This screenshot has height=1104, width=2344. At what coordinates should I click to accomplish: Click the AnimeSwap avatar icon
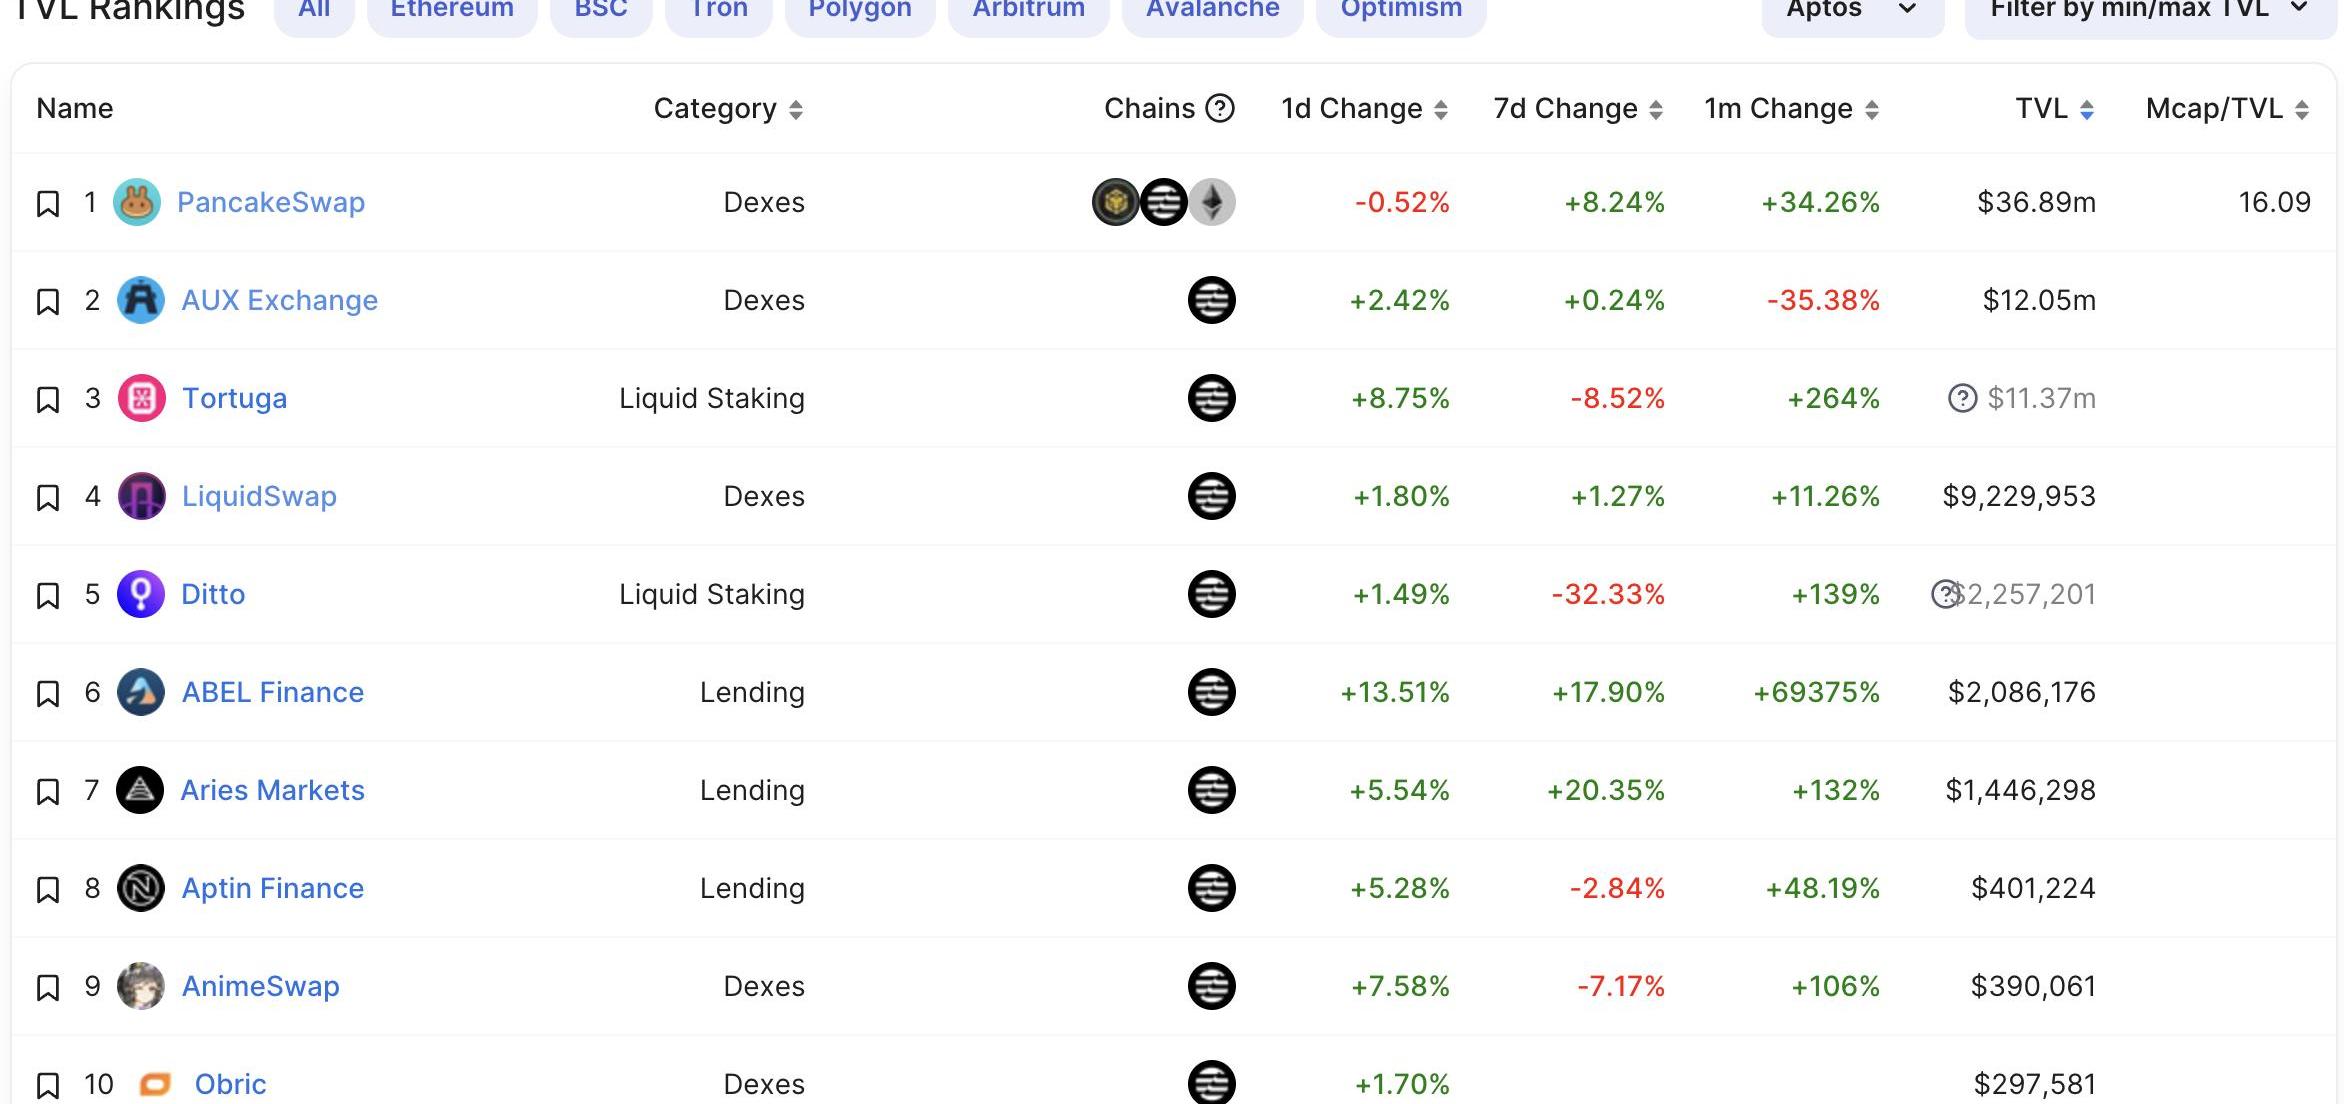click(141, 987)
